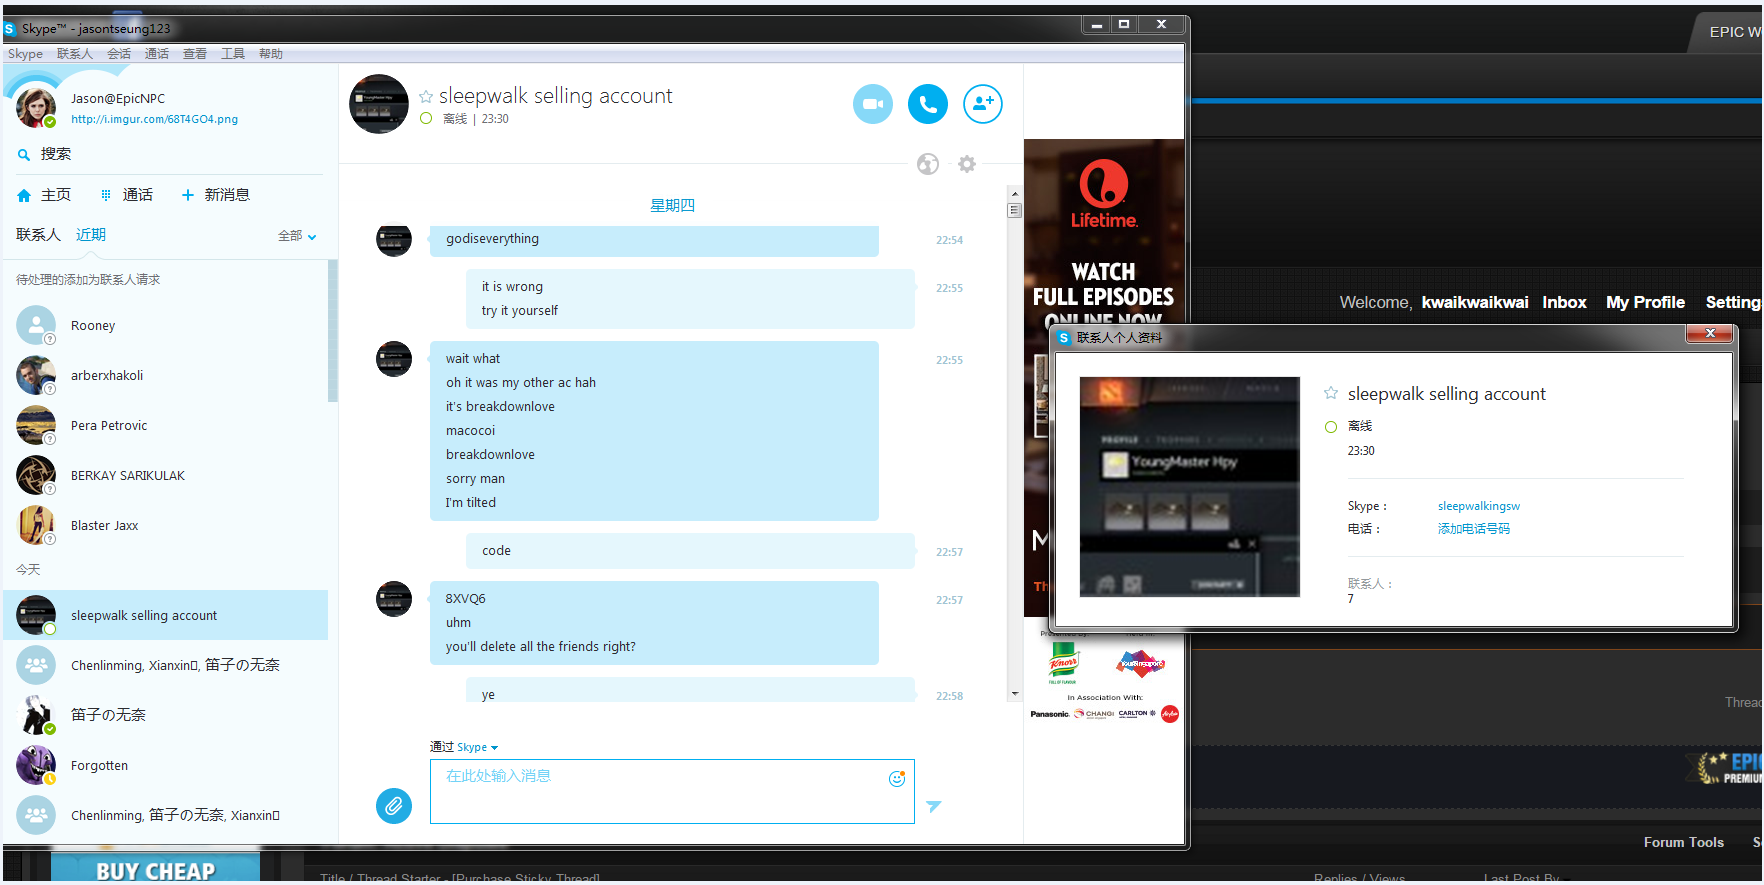Open group chat Chenlinming, Xianxin, 笛子の无奈
Image resolution: width=1764 pixels, height=885 pixels.
coord(166,665)
